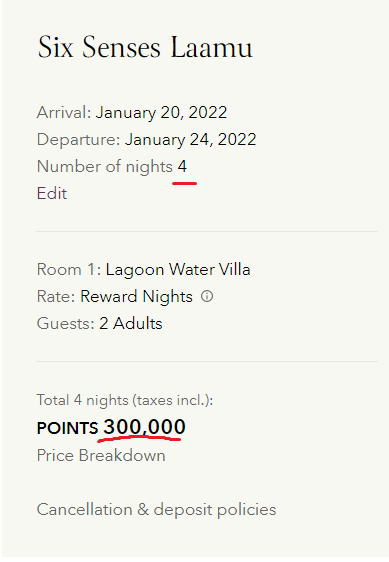Expand the Price Breakdown details
Screen dimensions: 389x562
[101, 456]
